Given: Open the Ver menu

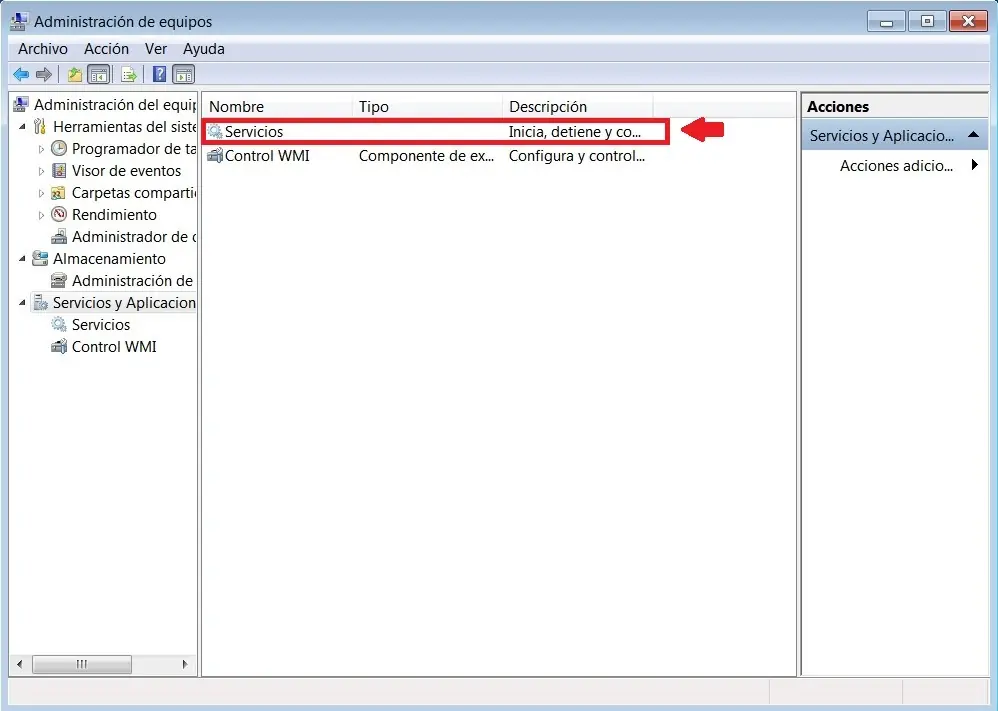Looking at the screenshot, I should [x=156, y=49].
